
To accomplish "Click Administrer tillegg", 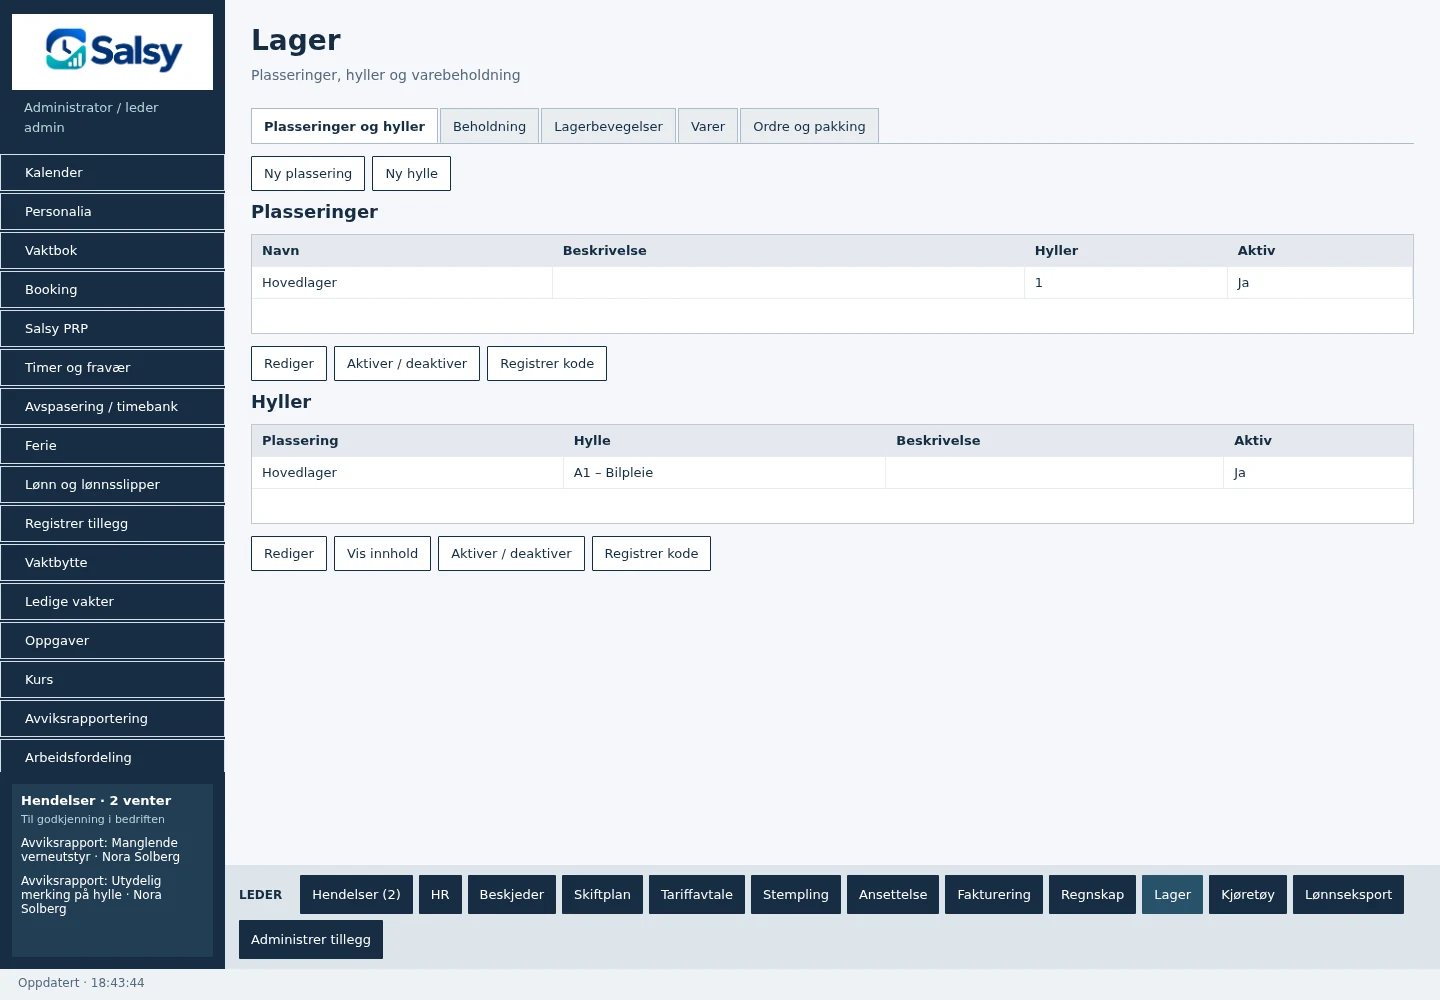I will pos(311,939).
